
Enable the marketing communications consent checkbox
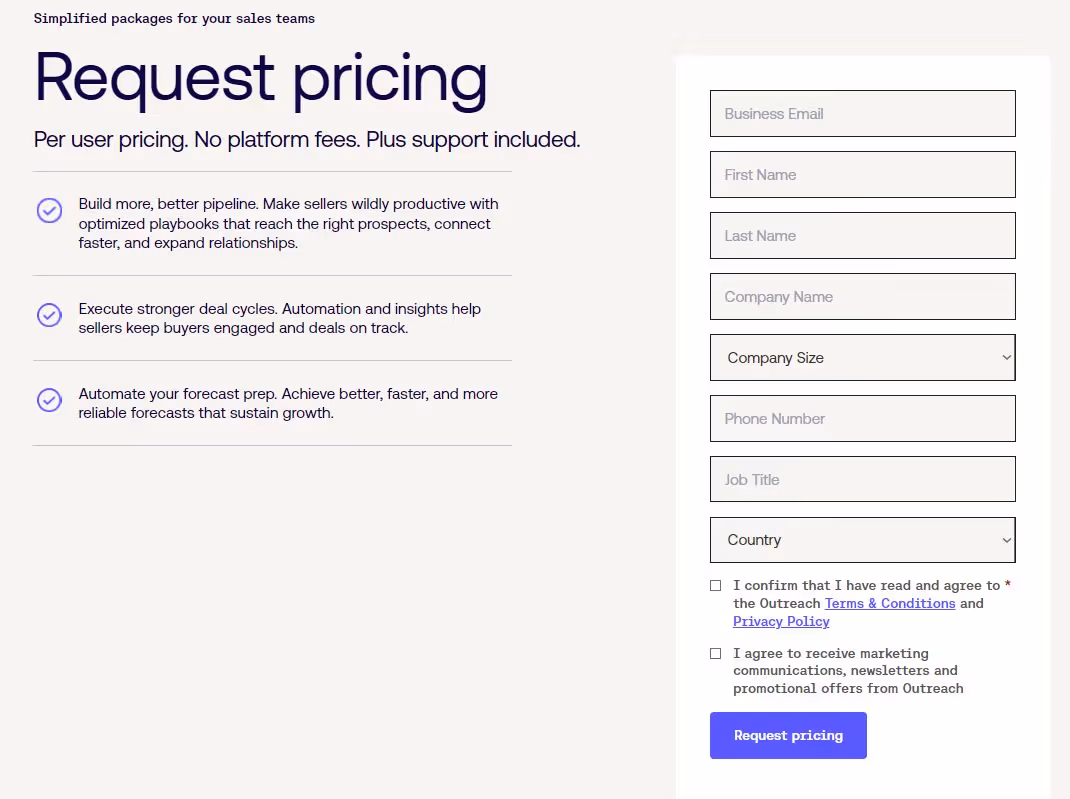point(715,653)
